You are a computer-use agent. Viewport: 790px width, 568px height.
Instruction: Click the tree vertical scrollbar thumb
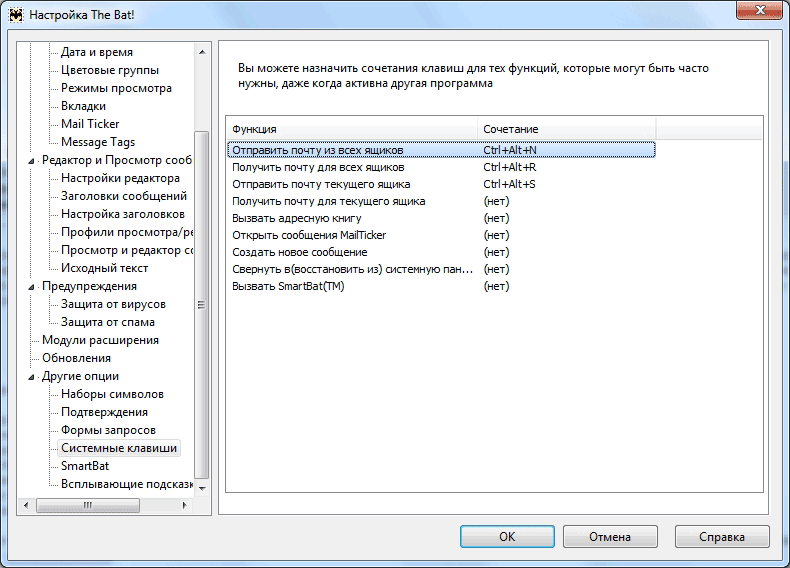tap(202, 304)
